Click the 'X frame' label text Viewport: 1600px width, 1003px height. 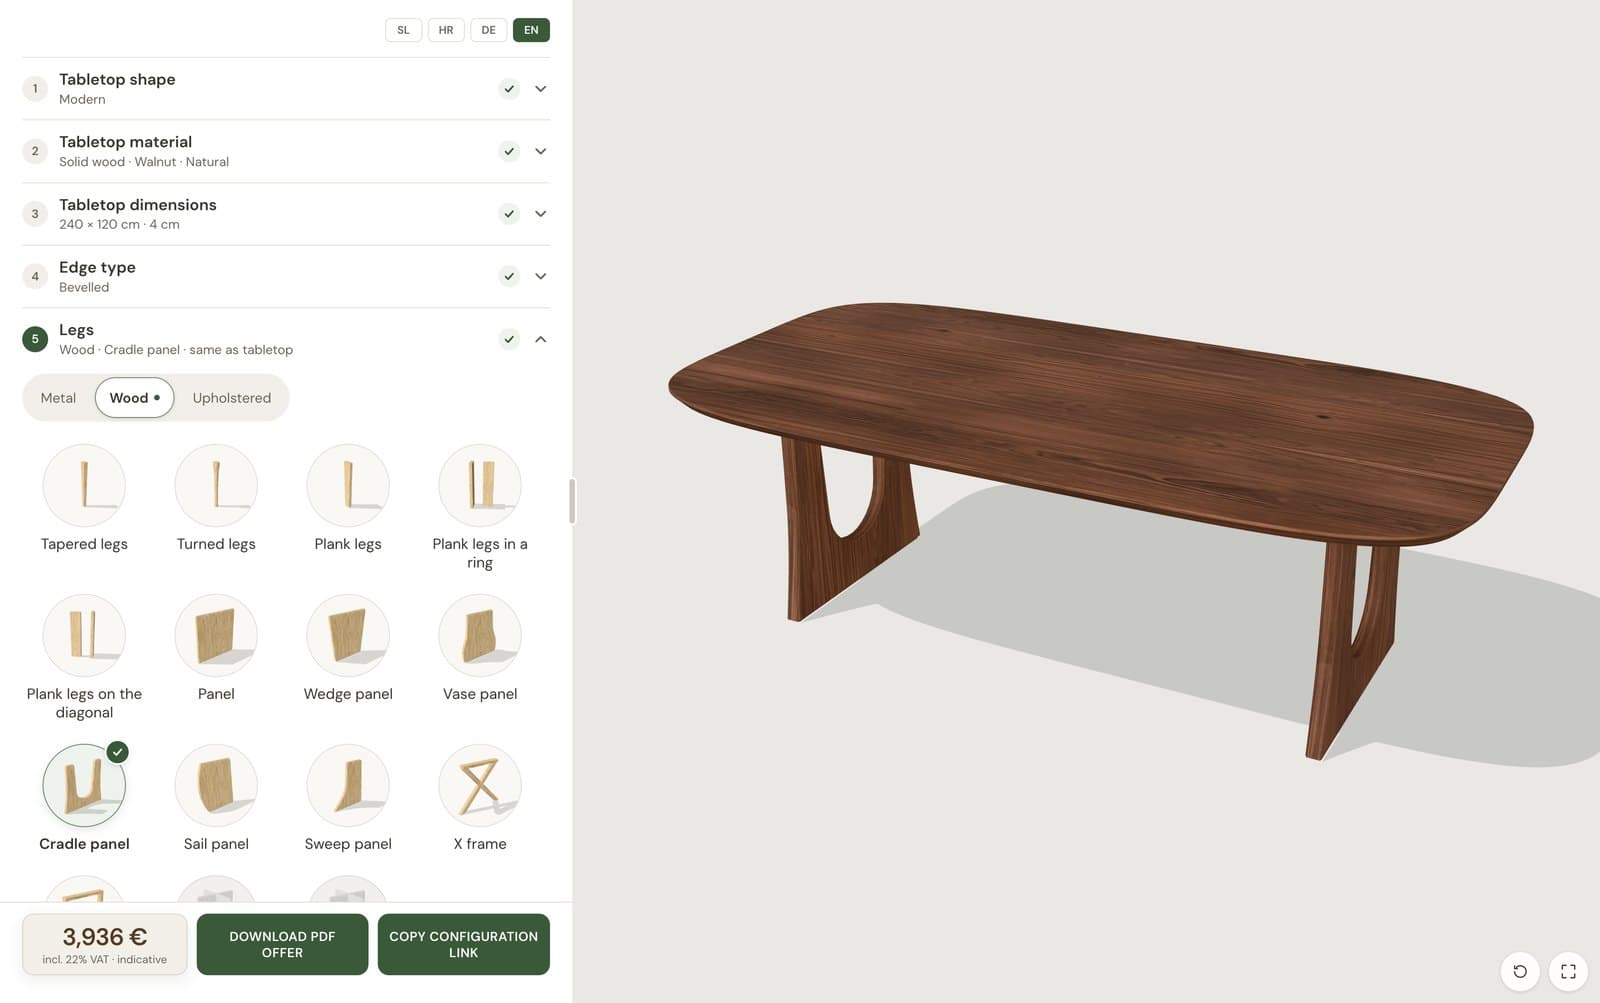480,844
